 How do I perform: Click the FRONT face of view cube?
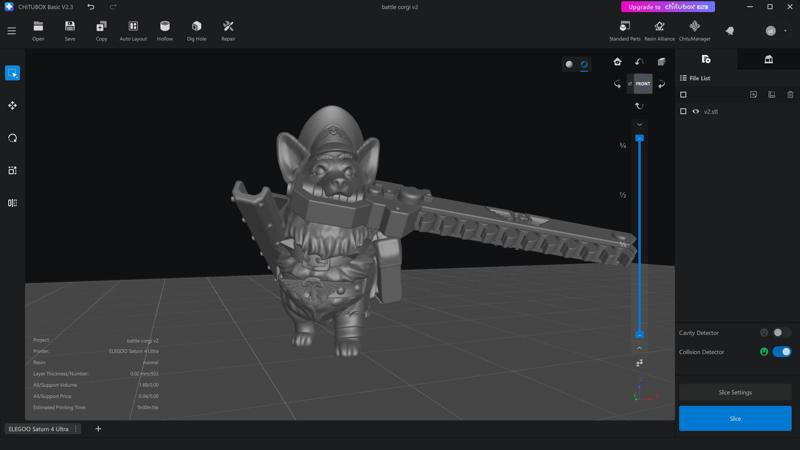click(642, 84)
